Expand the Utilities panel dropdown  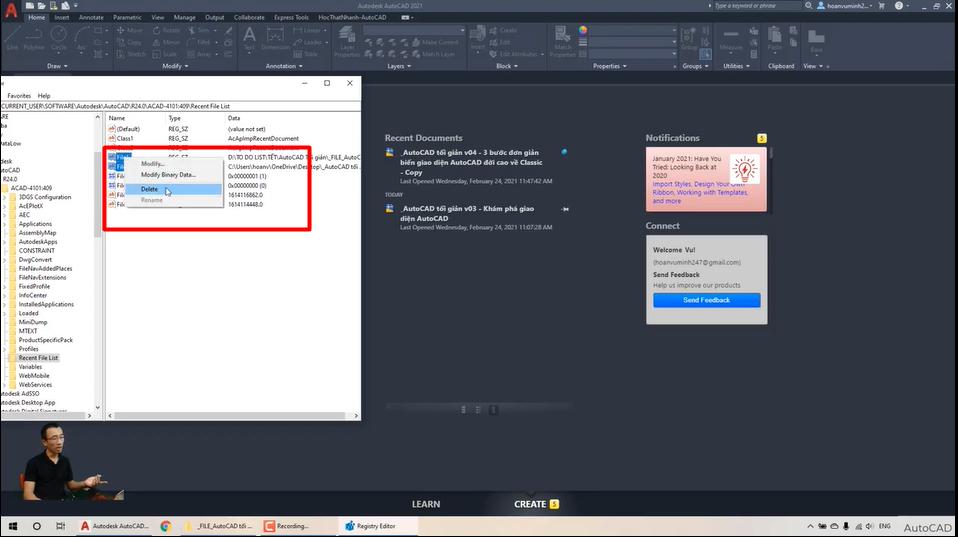pos(736,66)
